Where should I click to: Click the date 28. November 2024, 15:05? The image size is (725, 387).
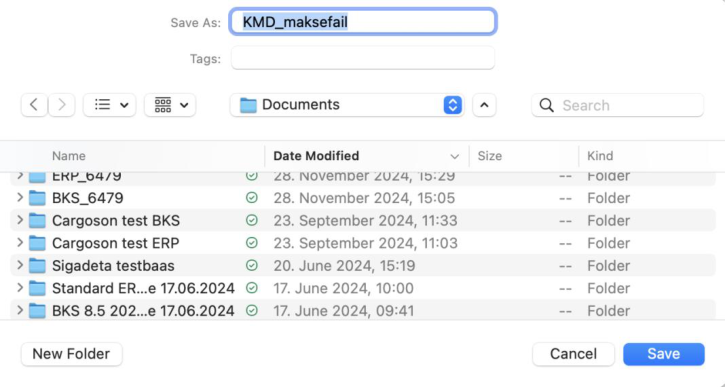click(x=364, y=198)
